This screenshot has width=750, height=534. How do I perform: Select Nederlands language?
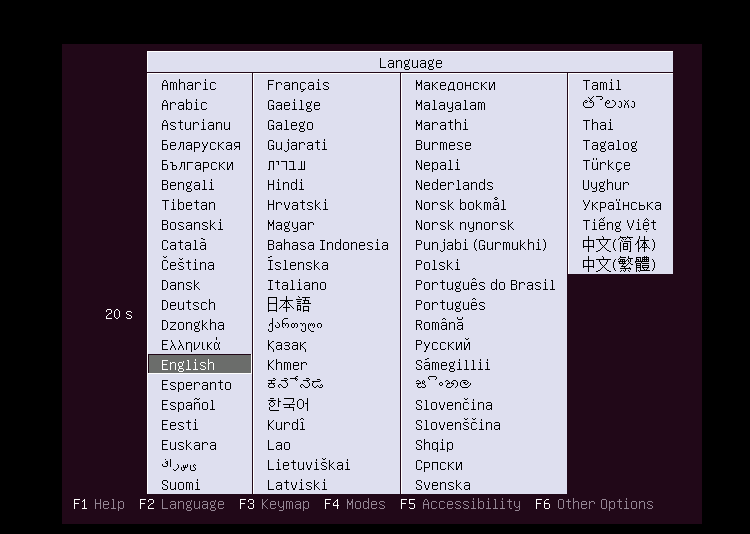click(454, 185)
